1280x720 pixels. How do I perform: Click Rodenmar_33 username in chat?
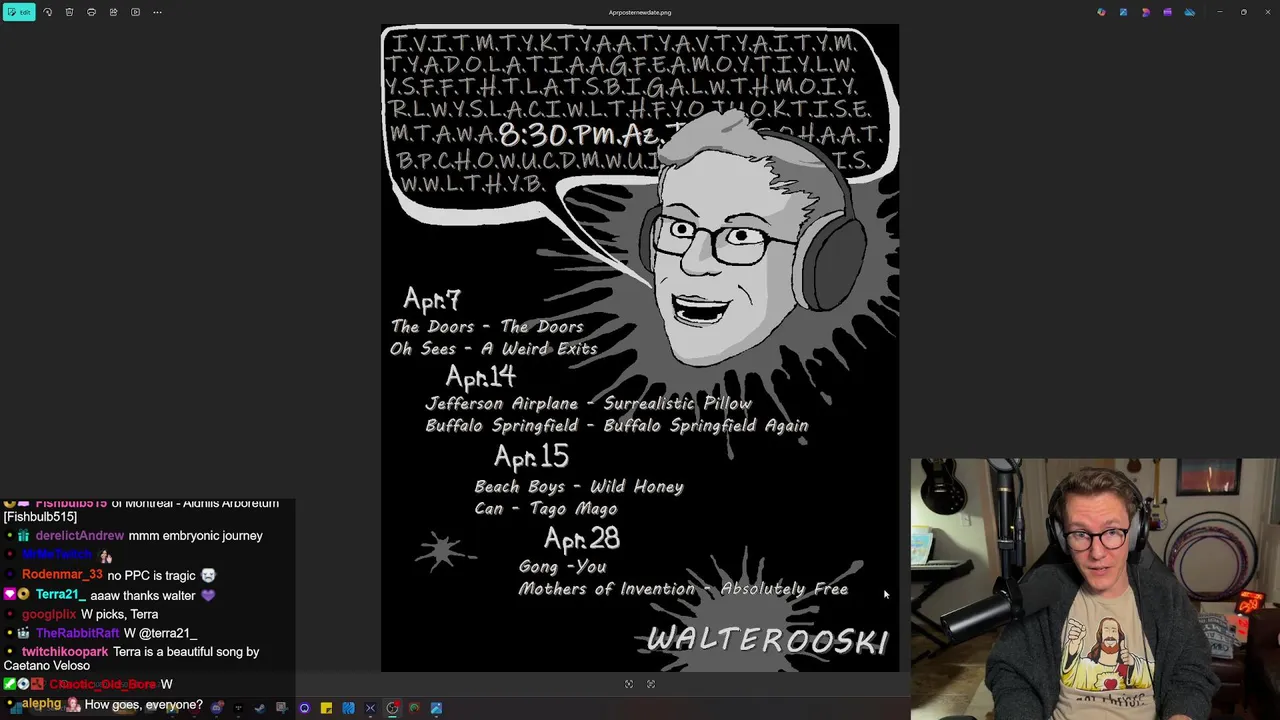click(x=62, y=575)
